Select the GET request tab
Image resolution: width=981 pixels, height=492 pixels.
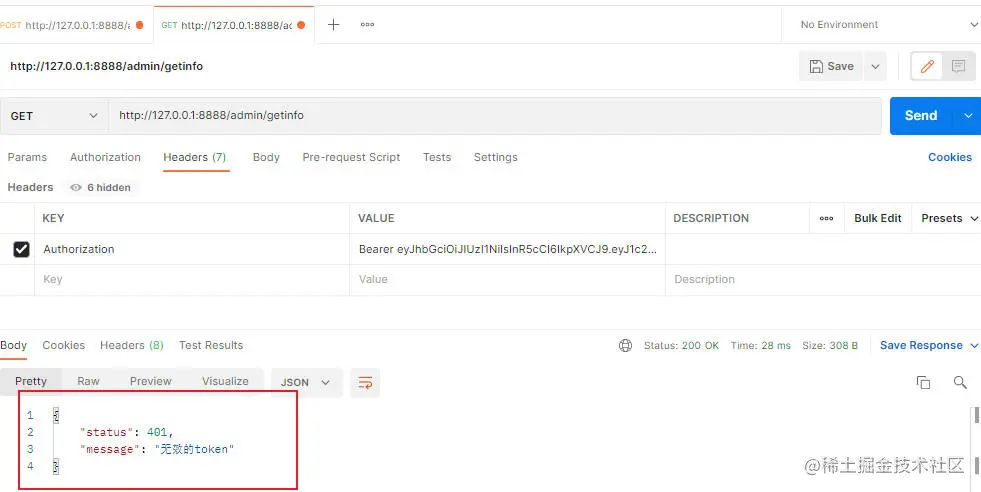pyautogui.click(x=233, y=25)
